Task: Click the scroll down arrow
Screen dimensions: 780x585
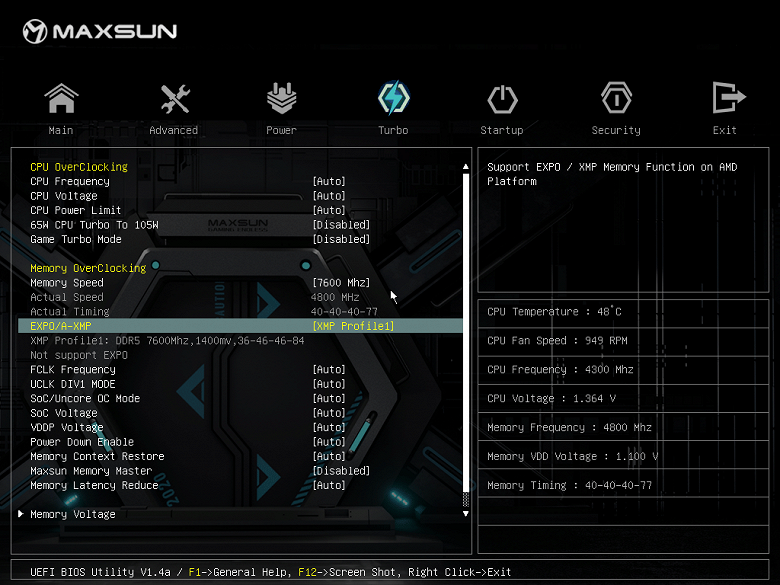Action: pyautogui.click(x=466, y=514)
